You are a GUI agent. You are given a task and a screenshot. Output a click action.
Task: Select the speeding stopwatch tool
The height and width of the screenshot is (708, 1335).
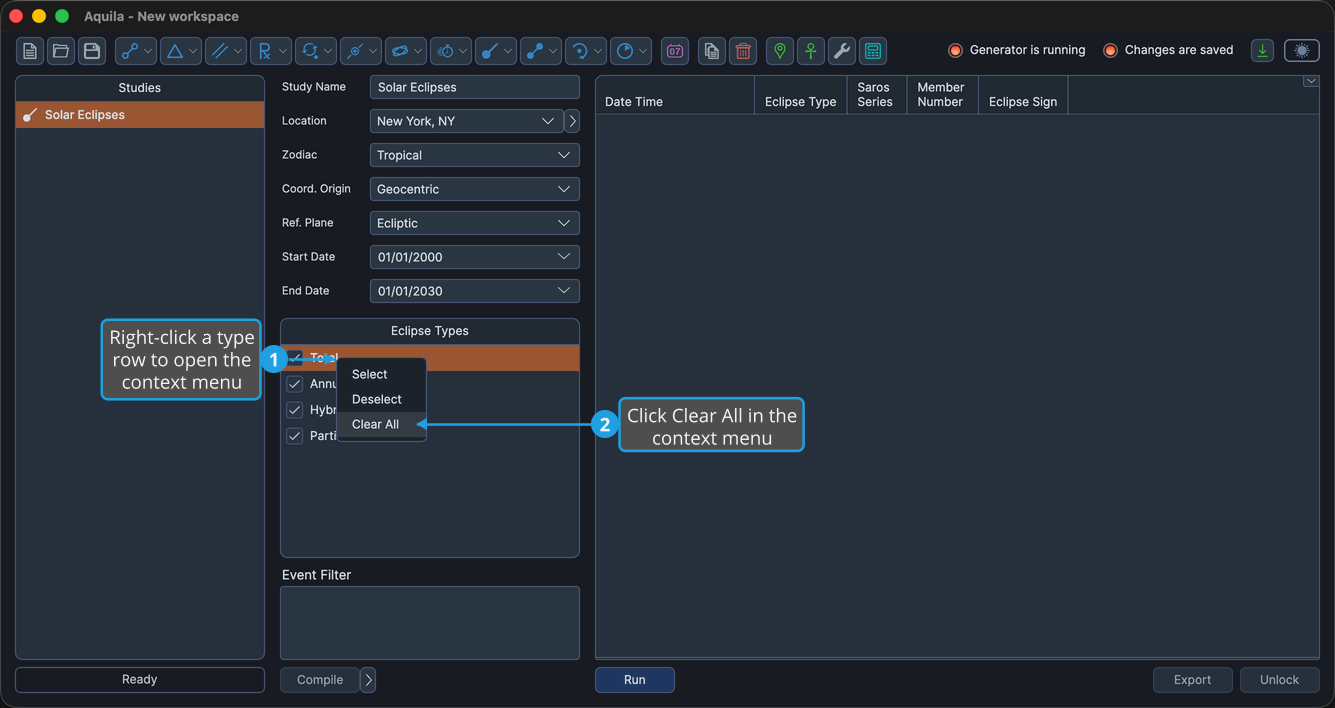[x=451, y=51]
